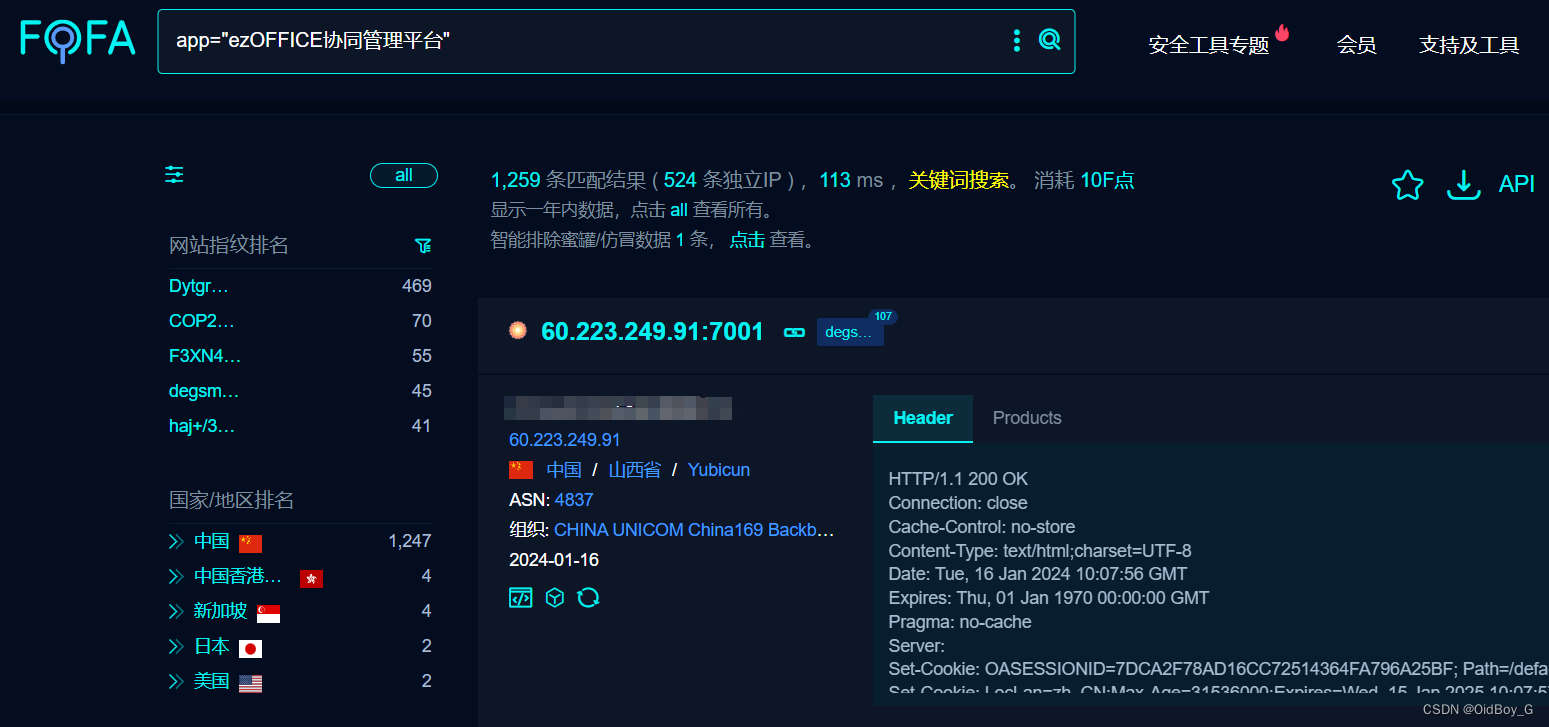
Task: Click the 107 badge on the tag
Action: pos(883,317)
